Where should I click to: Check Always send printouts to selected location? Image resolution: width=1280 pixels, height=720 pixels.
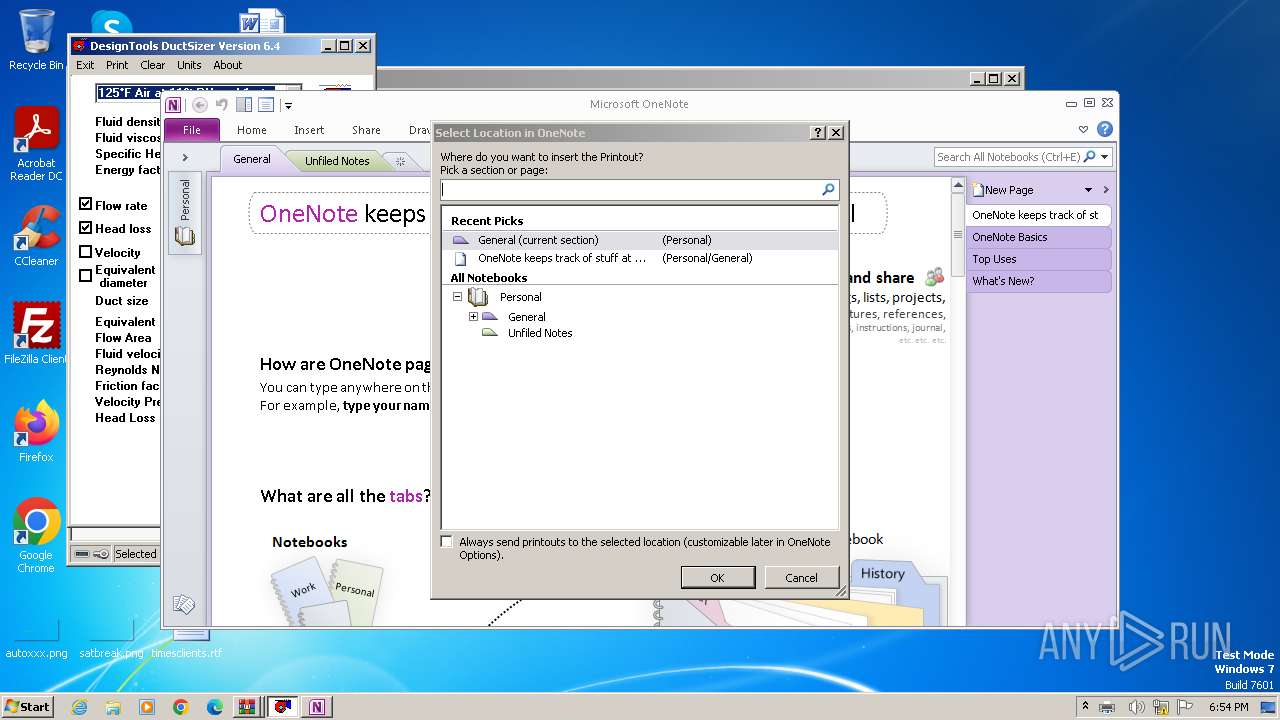point(447,542)
